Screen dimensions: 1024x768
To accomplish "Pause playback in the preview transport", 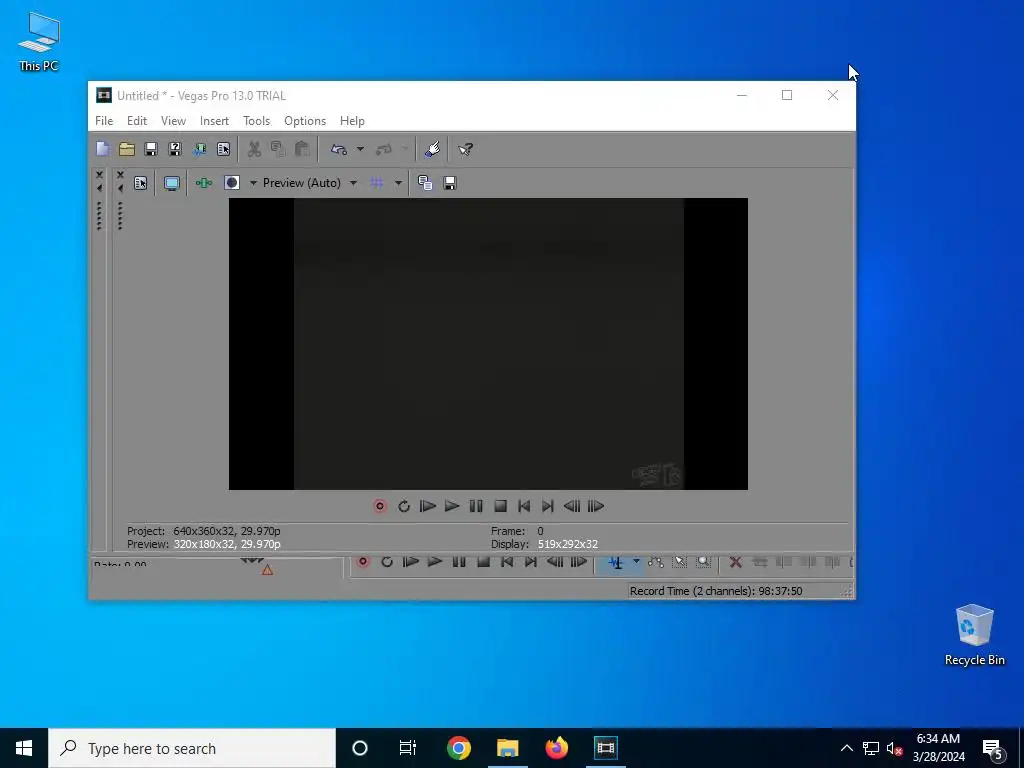I will tap(476, 506).
